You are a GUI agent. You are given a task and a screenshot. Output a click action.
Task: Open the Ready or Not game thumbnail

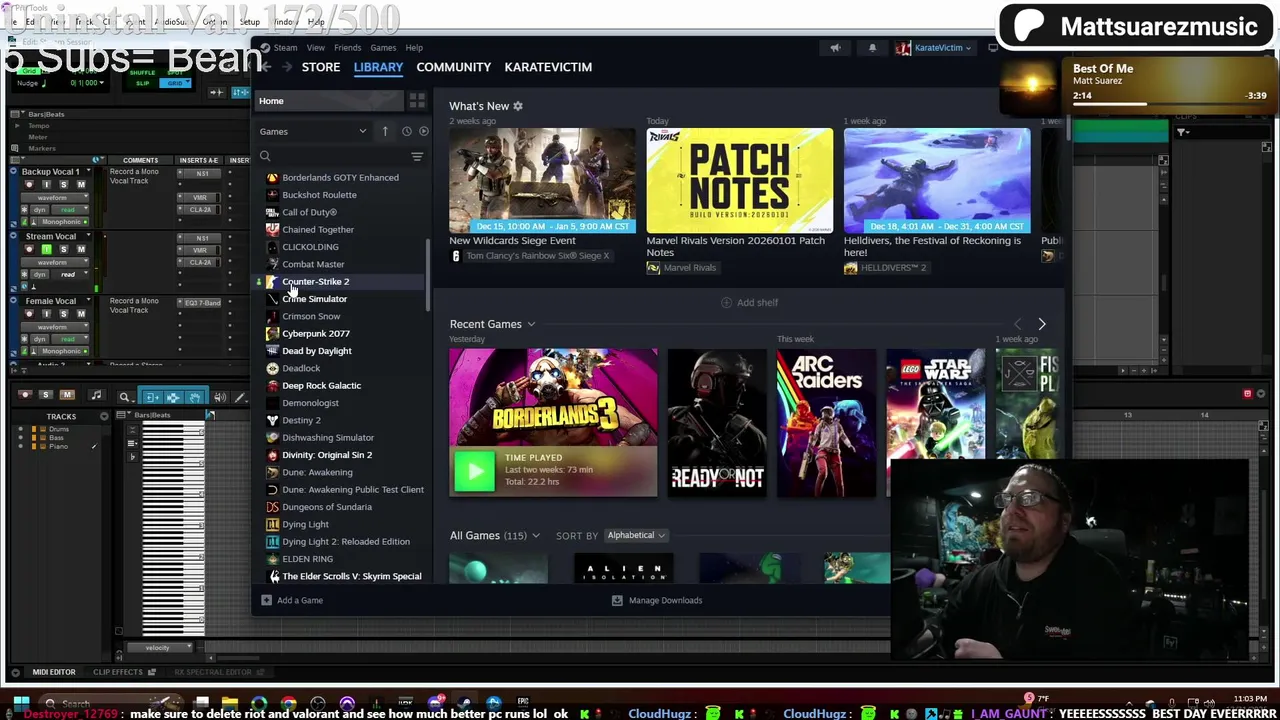point(717,422)
